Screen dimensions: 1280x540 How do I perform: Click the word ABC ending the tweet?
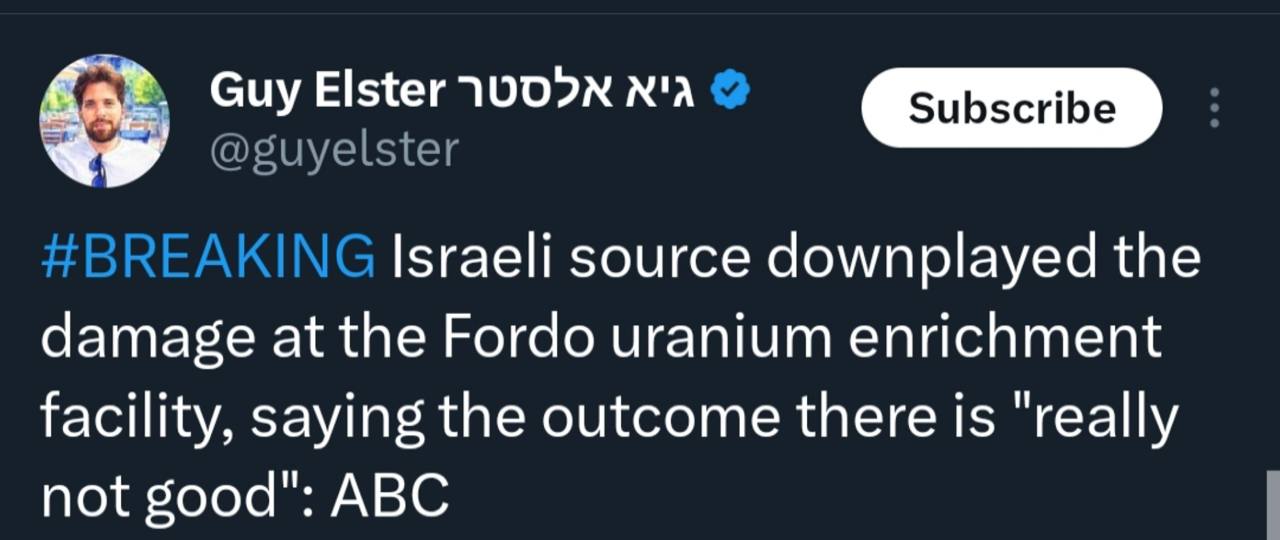coord(390,496)
